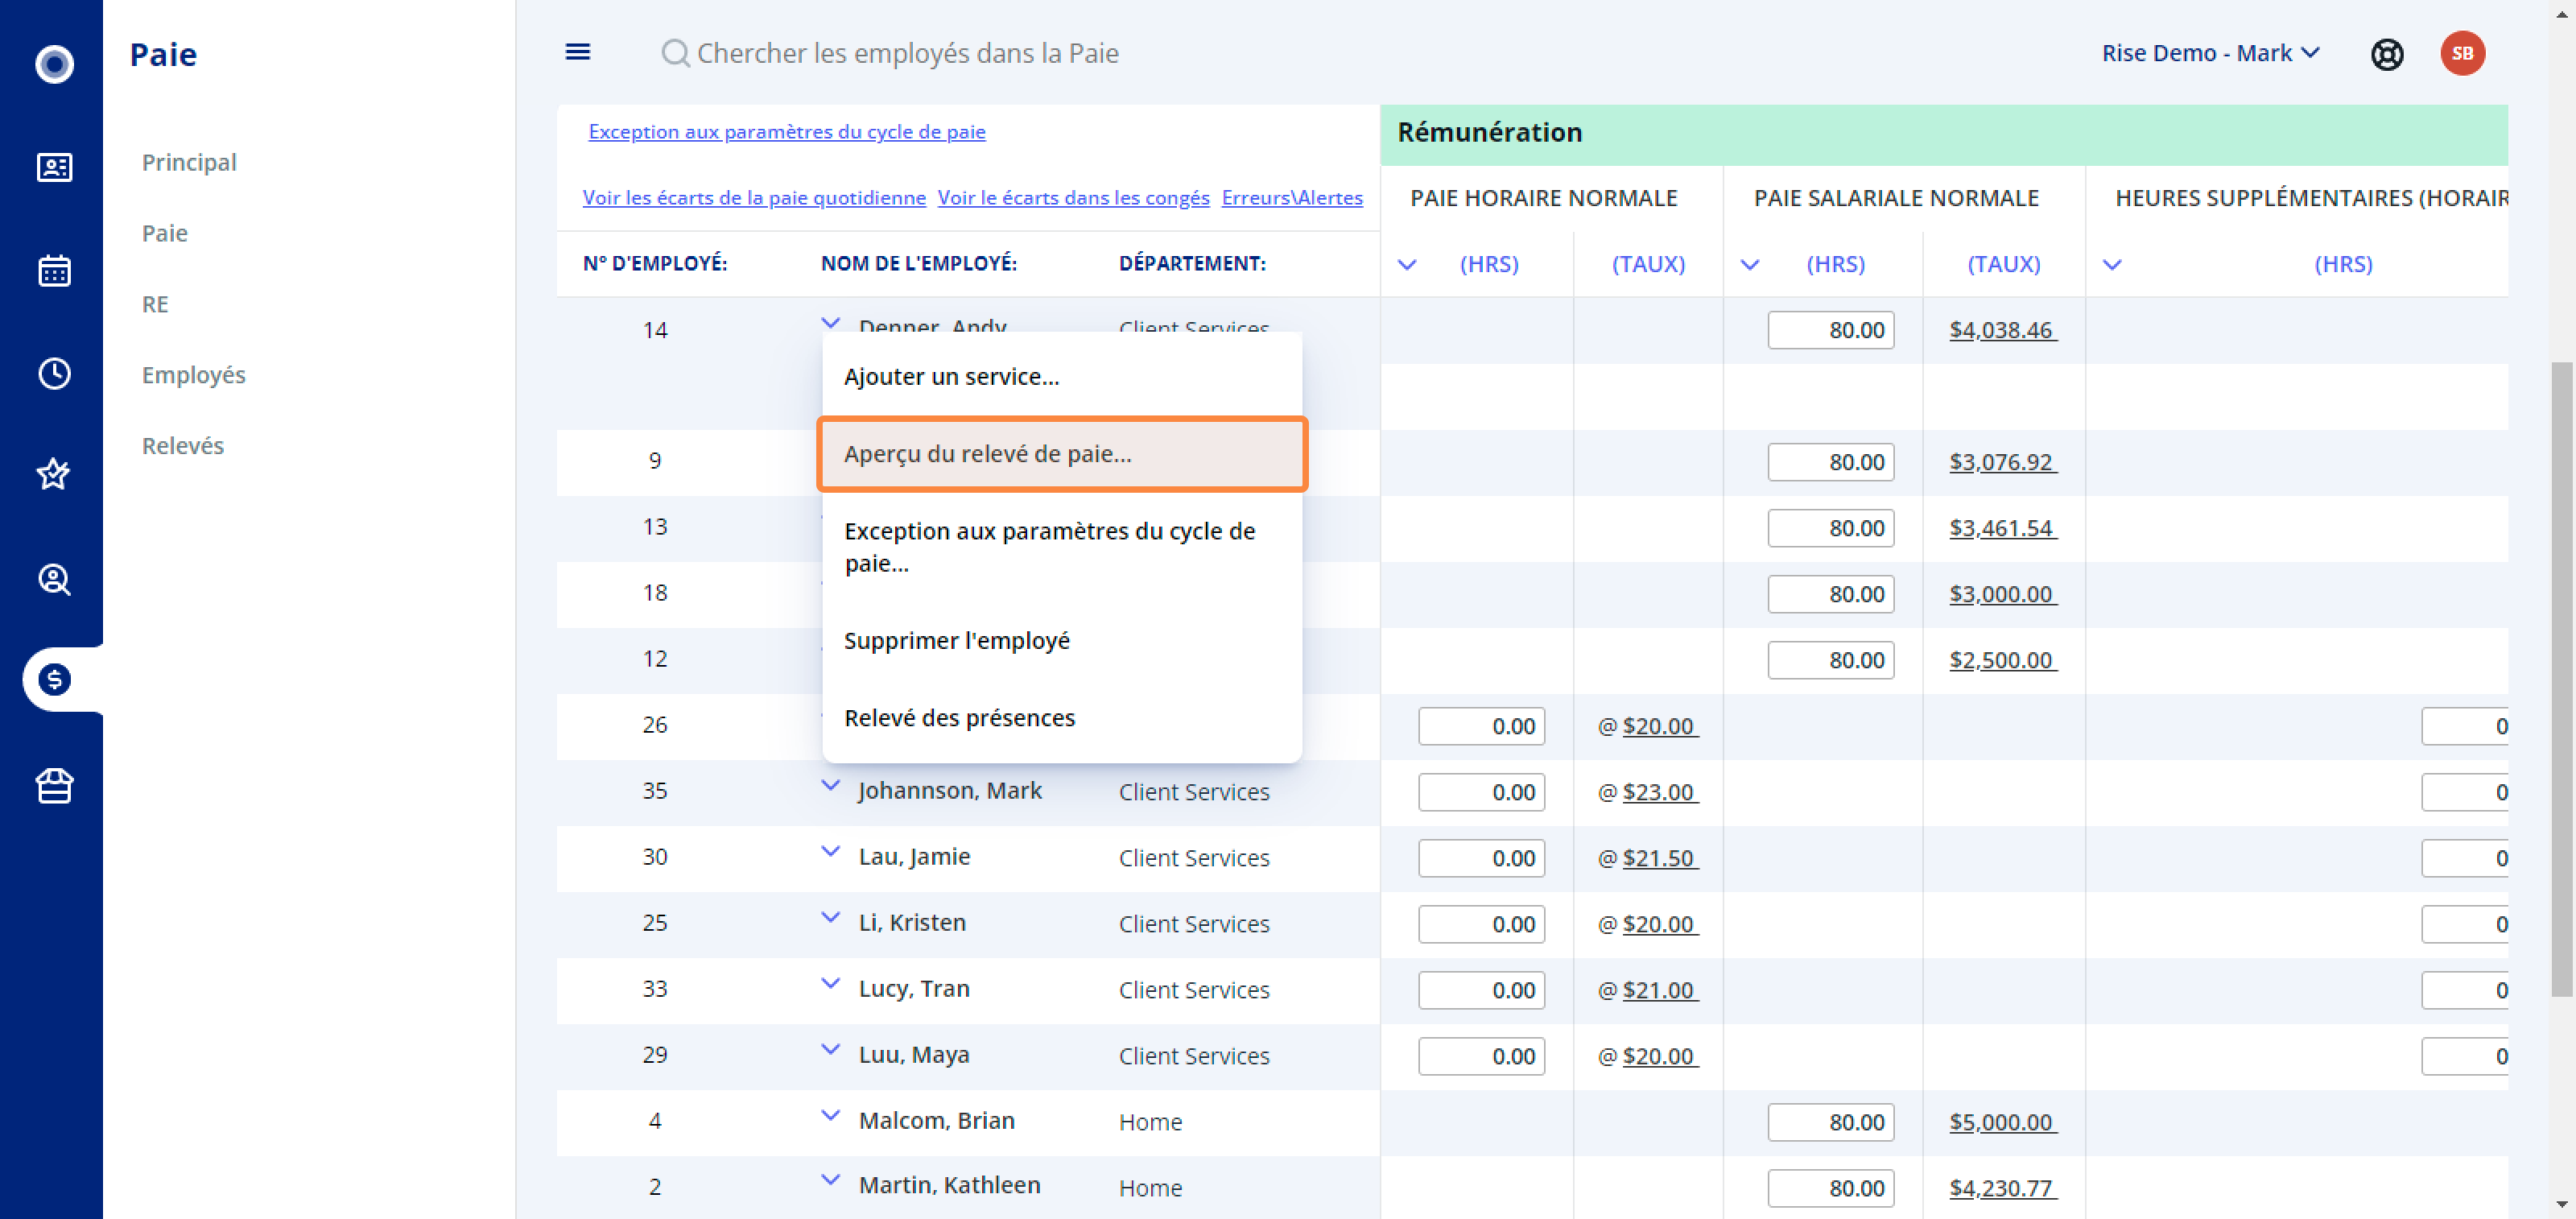
Task: Click the NOM DE L'EMPLOYÉ column header
Action: (919, 264)
